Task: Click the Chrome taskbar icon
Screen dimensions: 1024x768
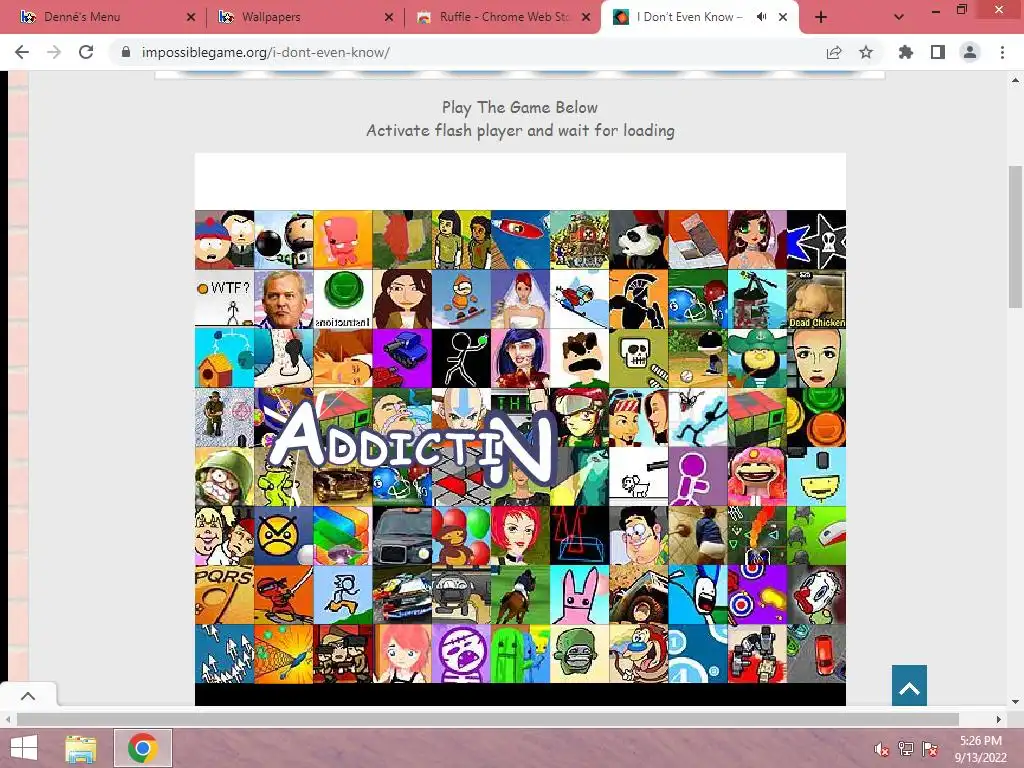Action: [x=143, y=748]
